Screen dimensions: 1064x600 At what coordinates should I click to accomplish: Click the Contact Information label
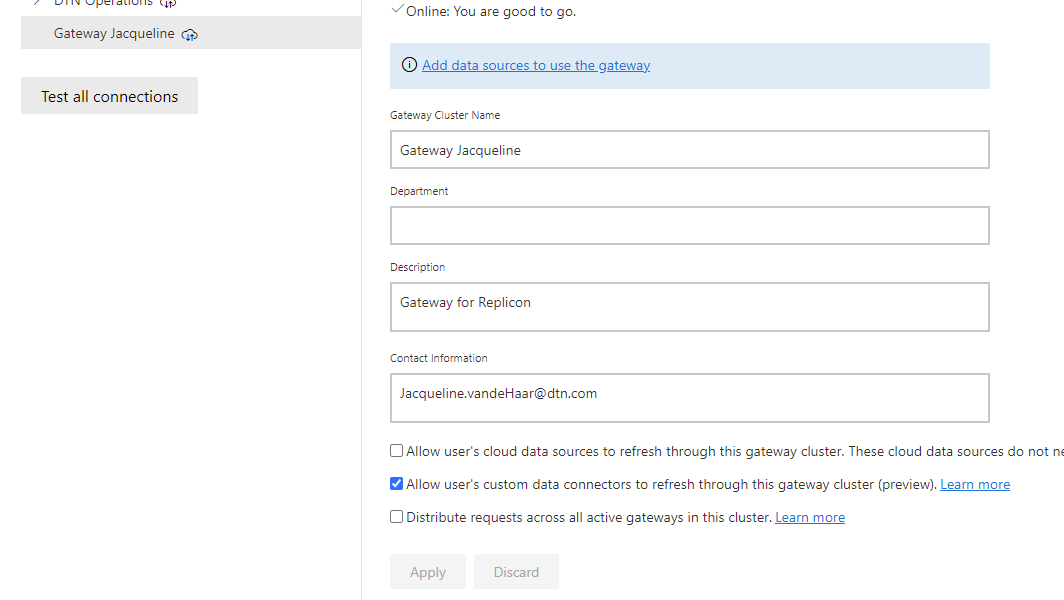(438, 358)
